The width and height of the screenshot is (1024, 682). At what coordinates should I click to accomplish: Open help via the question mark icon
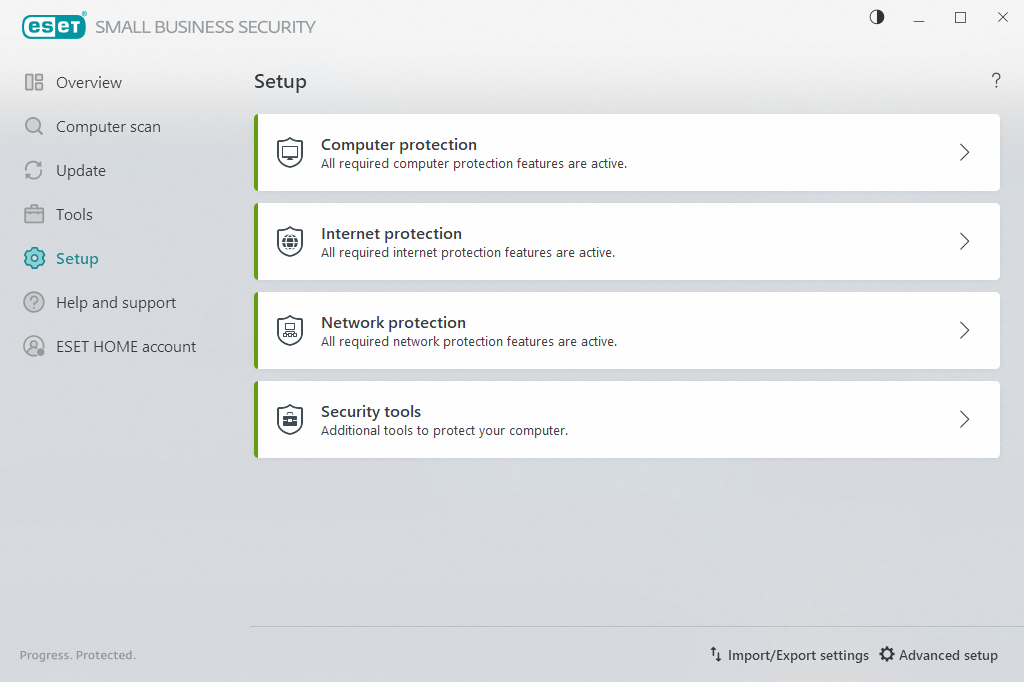pos(996,81)
